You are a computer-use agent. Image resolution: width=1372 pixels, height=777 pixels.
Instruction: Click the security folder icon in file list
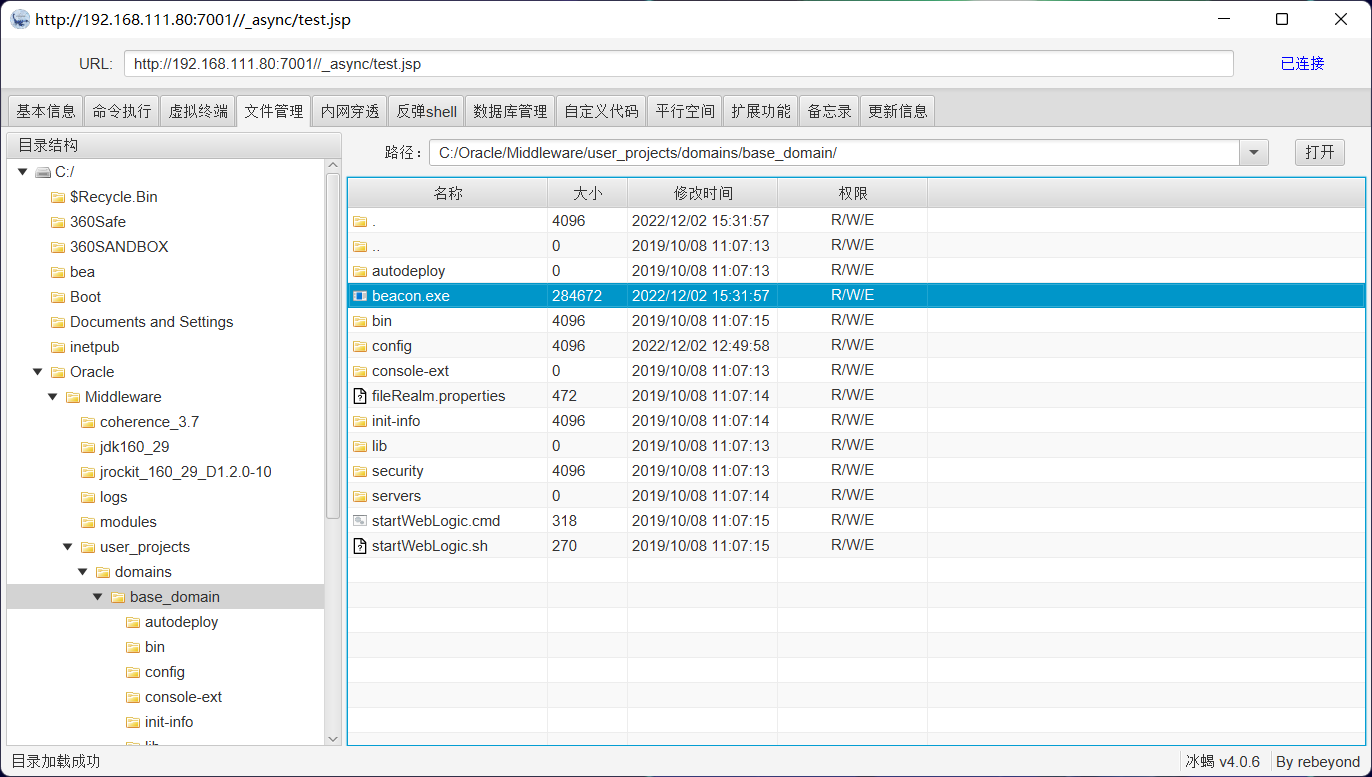(360, 471)
